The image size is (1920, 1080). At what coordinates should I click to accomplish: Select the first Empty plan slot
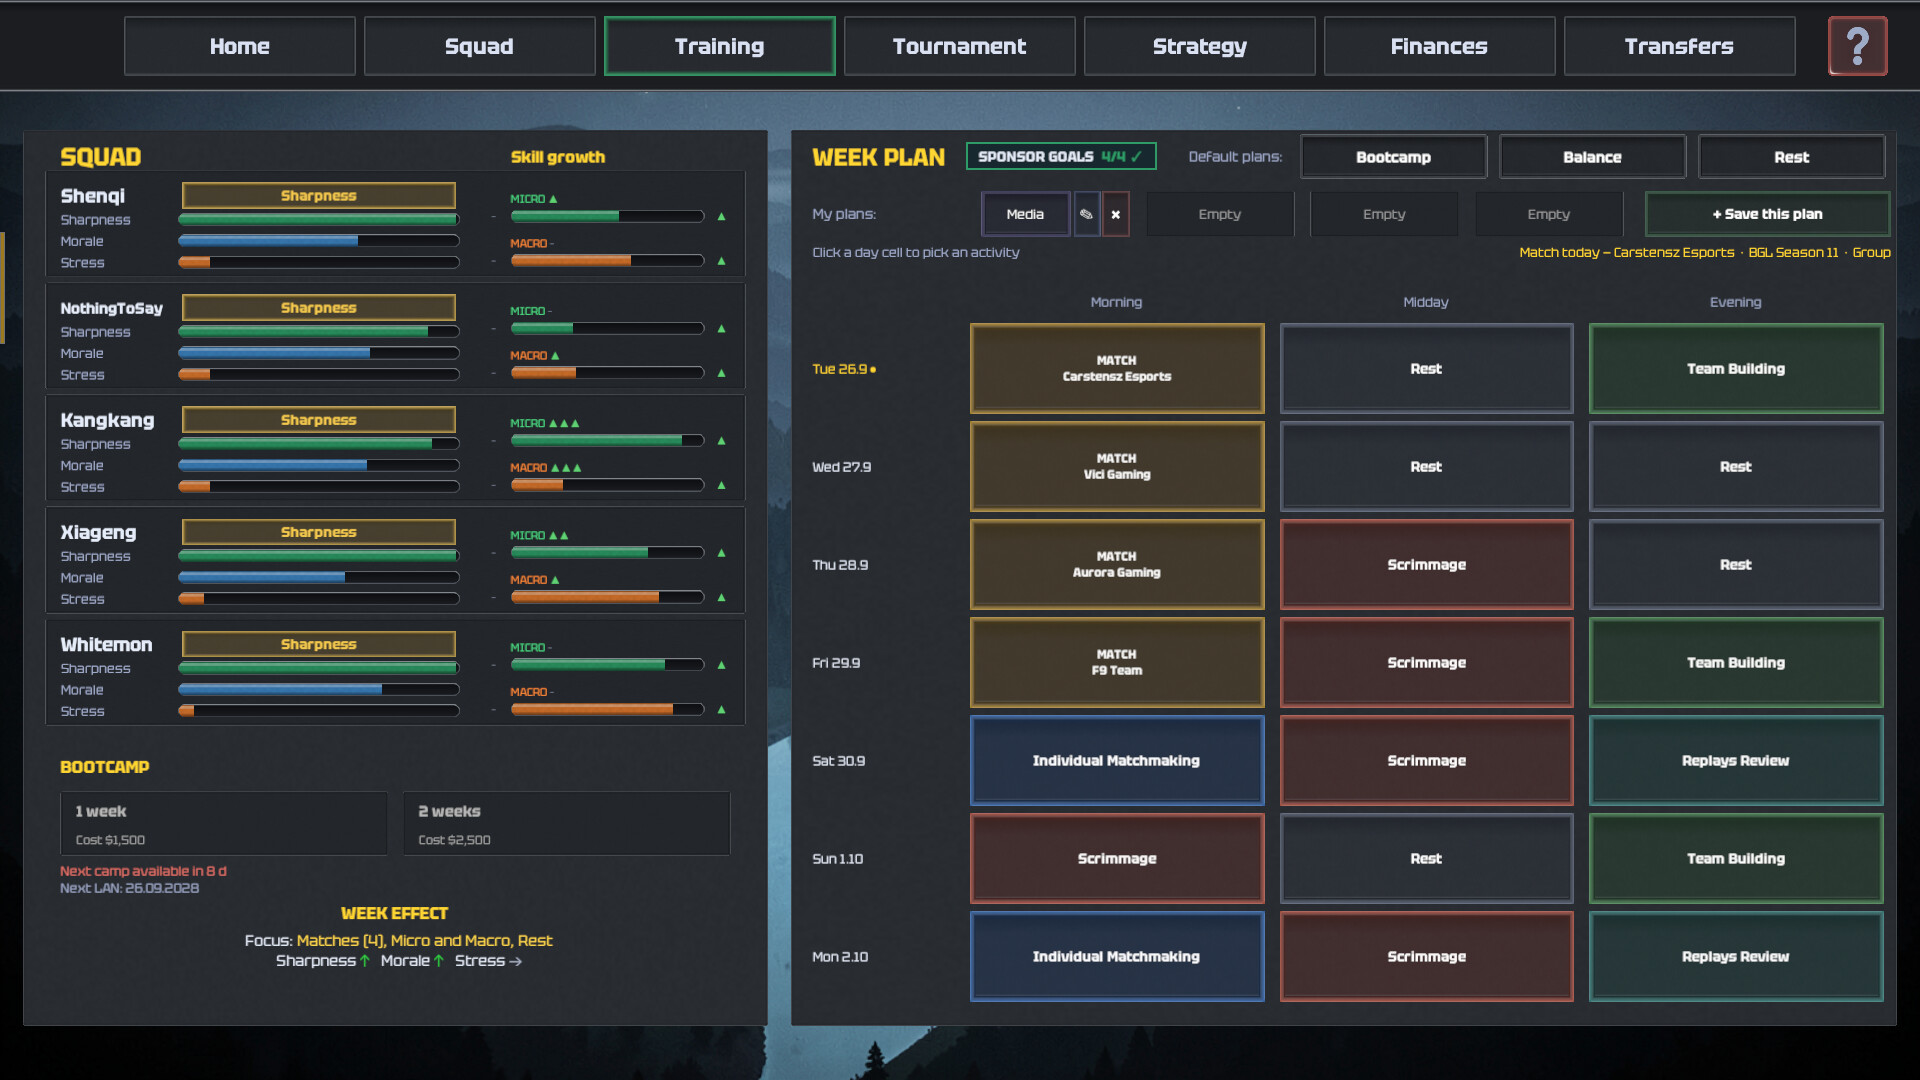point(1220,214)
